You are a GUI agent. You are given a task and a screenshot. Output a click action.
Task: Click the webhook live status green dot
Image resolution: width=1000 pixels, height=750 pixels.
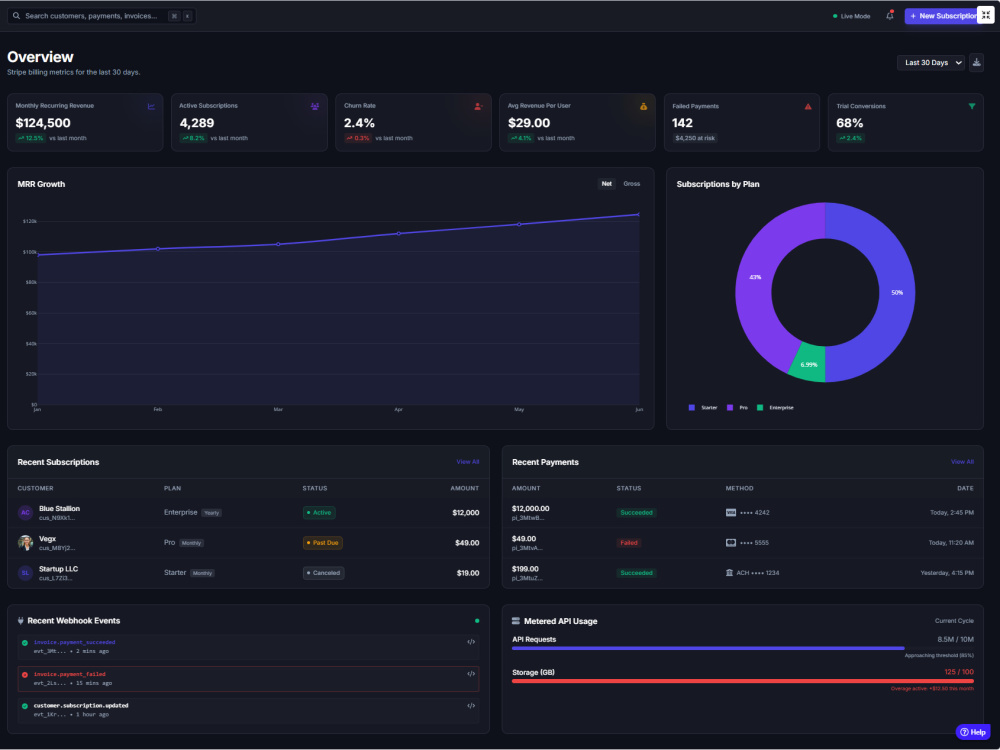pyautogui.click(x=477, y=621)
